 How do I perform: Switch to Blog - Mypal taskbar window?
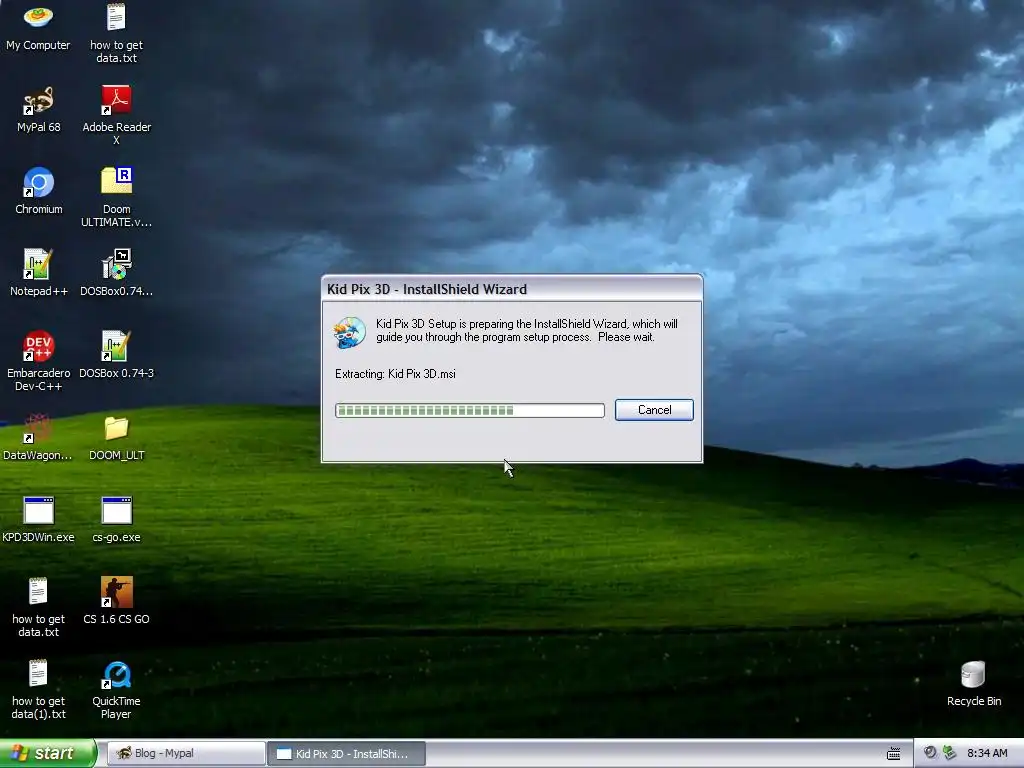(x=185, y=754)
